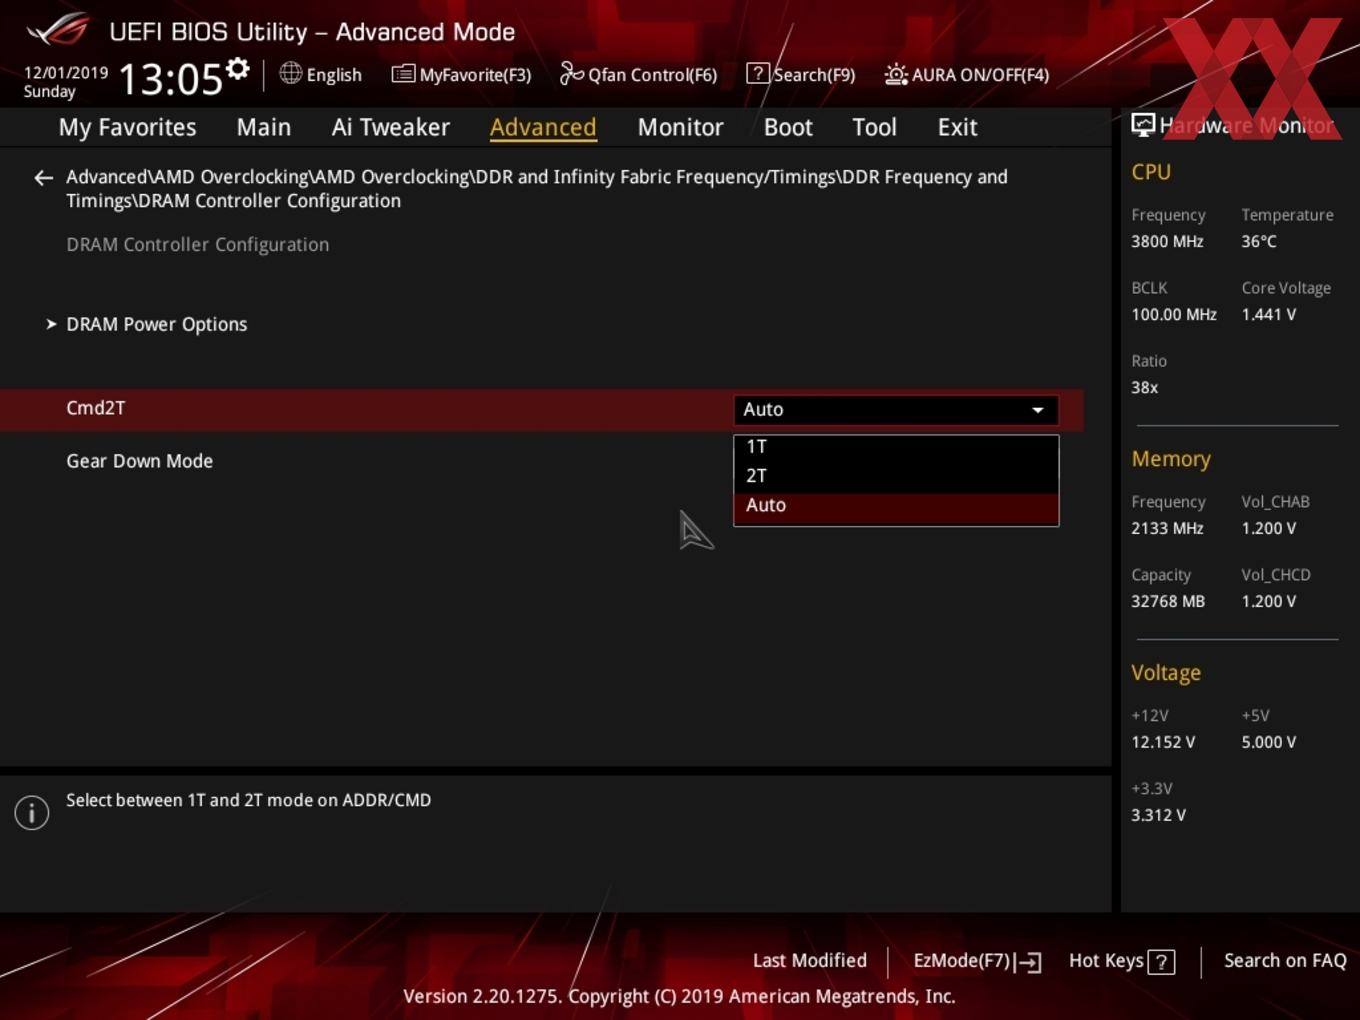Click the MyFavorite list icon
Image resolution: width=1360 pixels, height=1020 pixels.
point(403,74)
